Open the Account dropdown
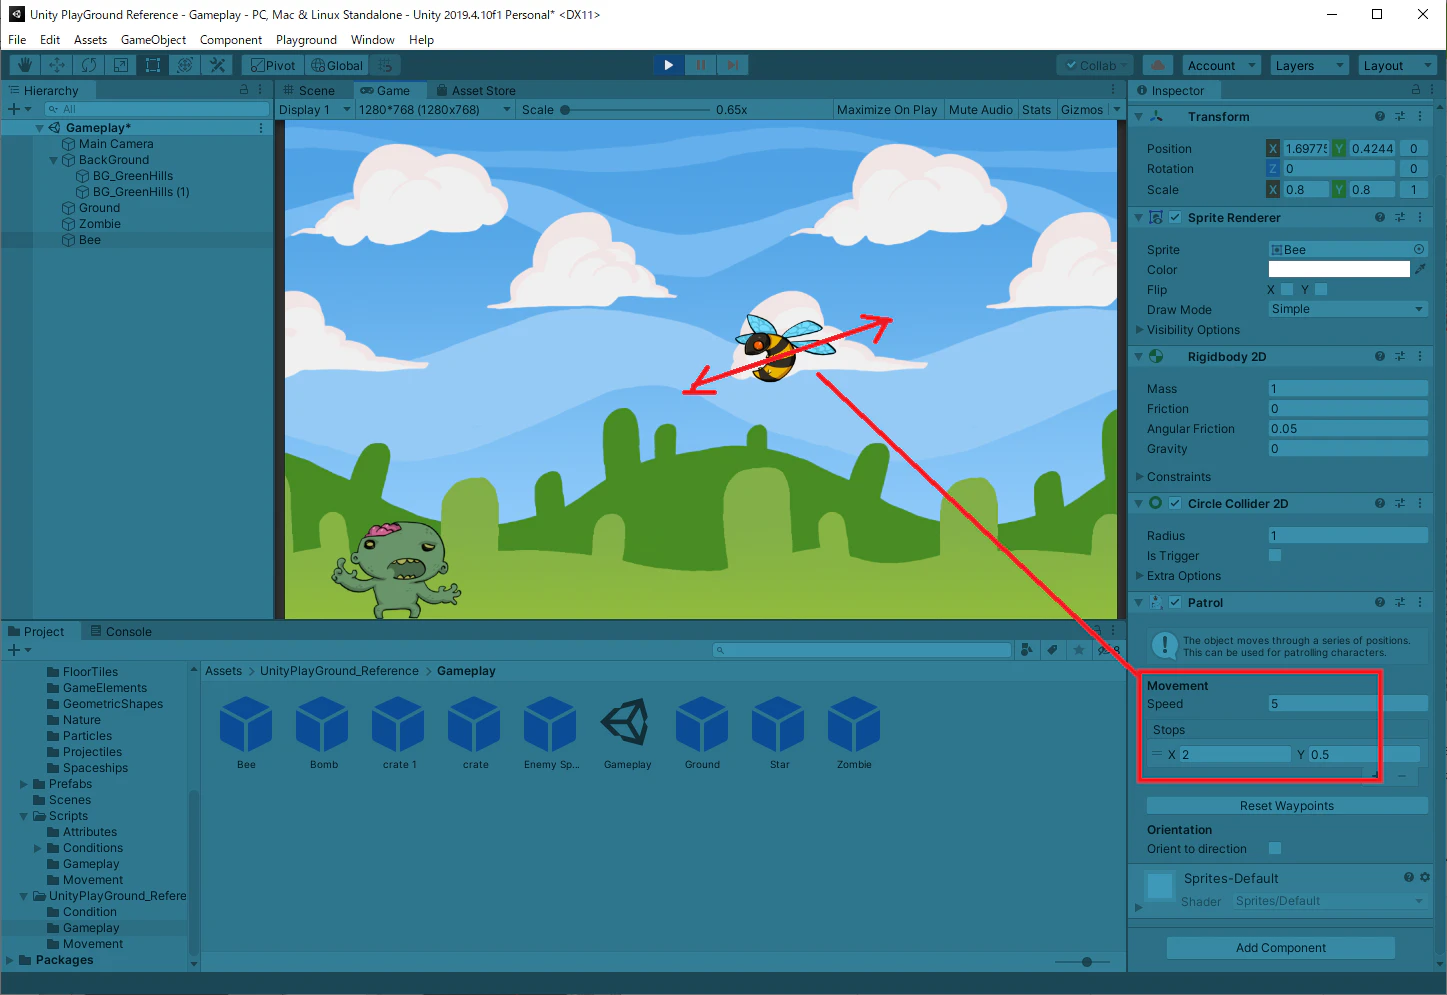The height and width of the screenshot is (995, 1447). tap(1221, 65)
